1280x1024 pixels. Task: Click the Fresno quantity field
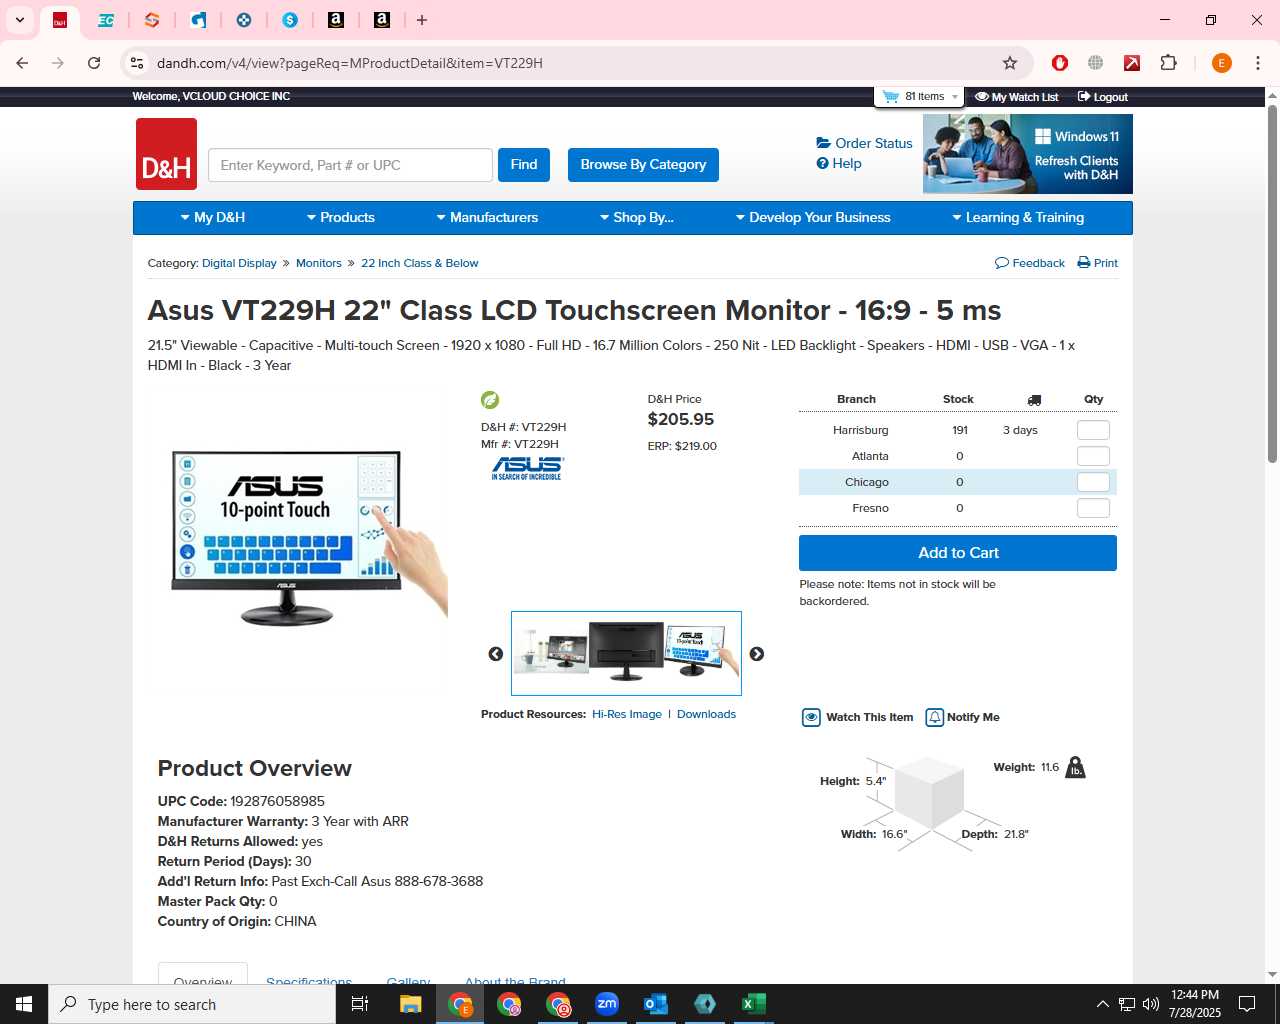tap(1093, 508)
